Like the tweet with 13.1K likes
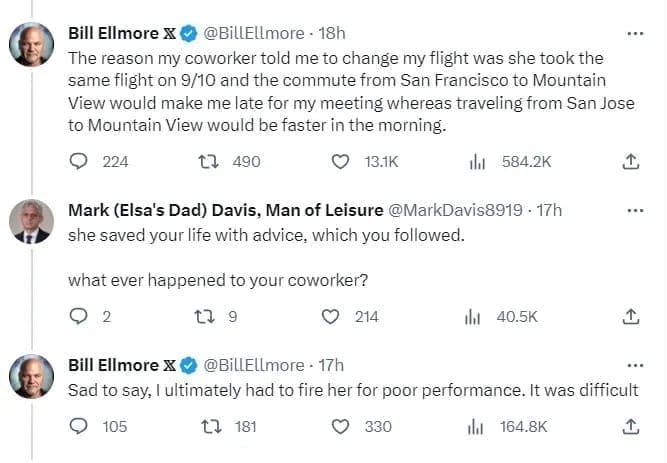The width and height of the screenshot is (667, 463). point(340,161)
